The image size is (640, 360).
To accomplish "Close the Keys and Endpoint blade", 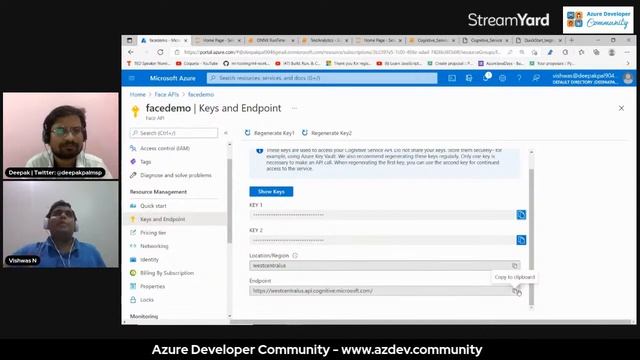I will click(621, 108).
